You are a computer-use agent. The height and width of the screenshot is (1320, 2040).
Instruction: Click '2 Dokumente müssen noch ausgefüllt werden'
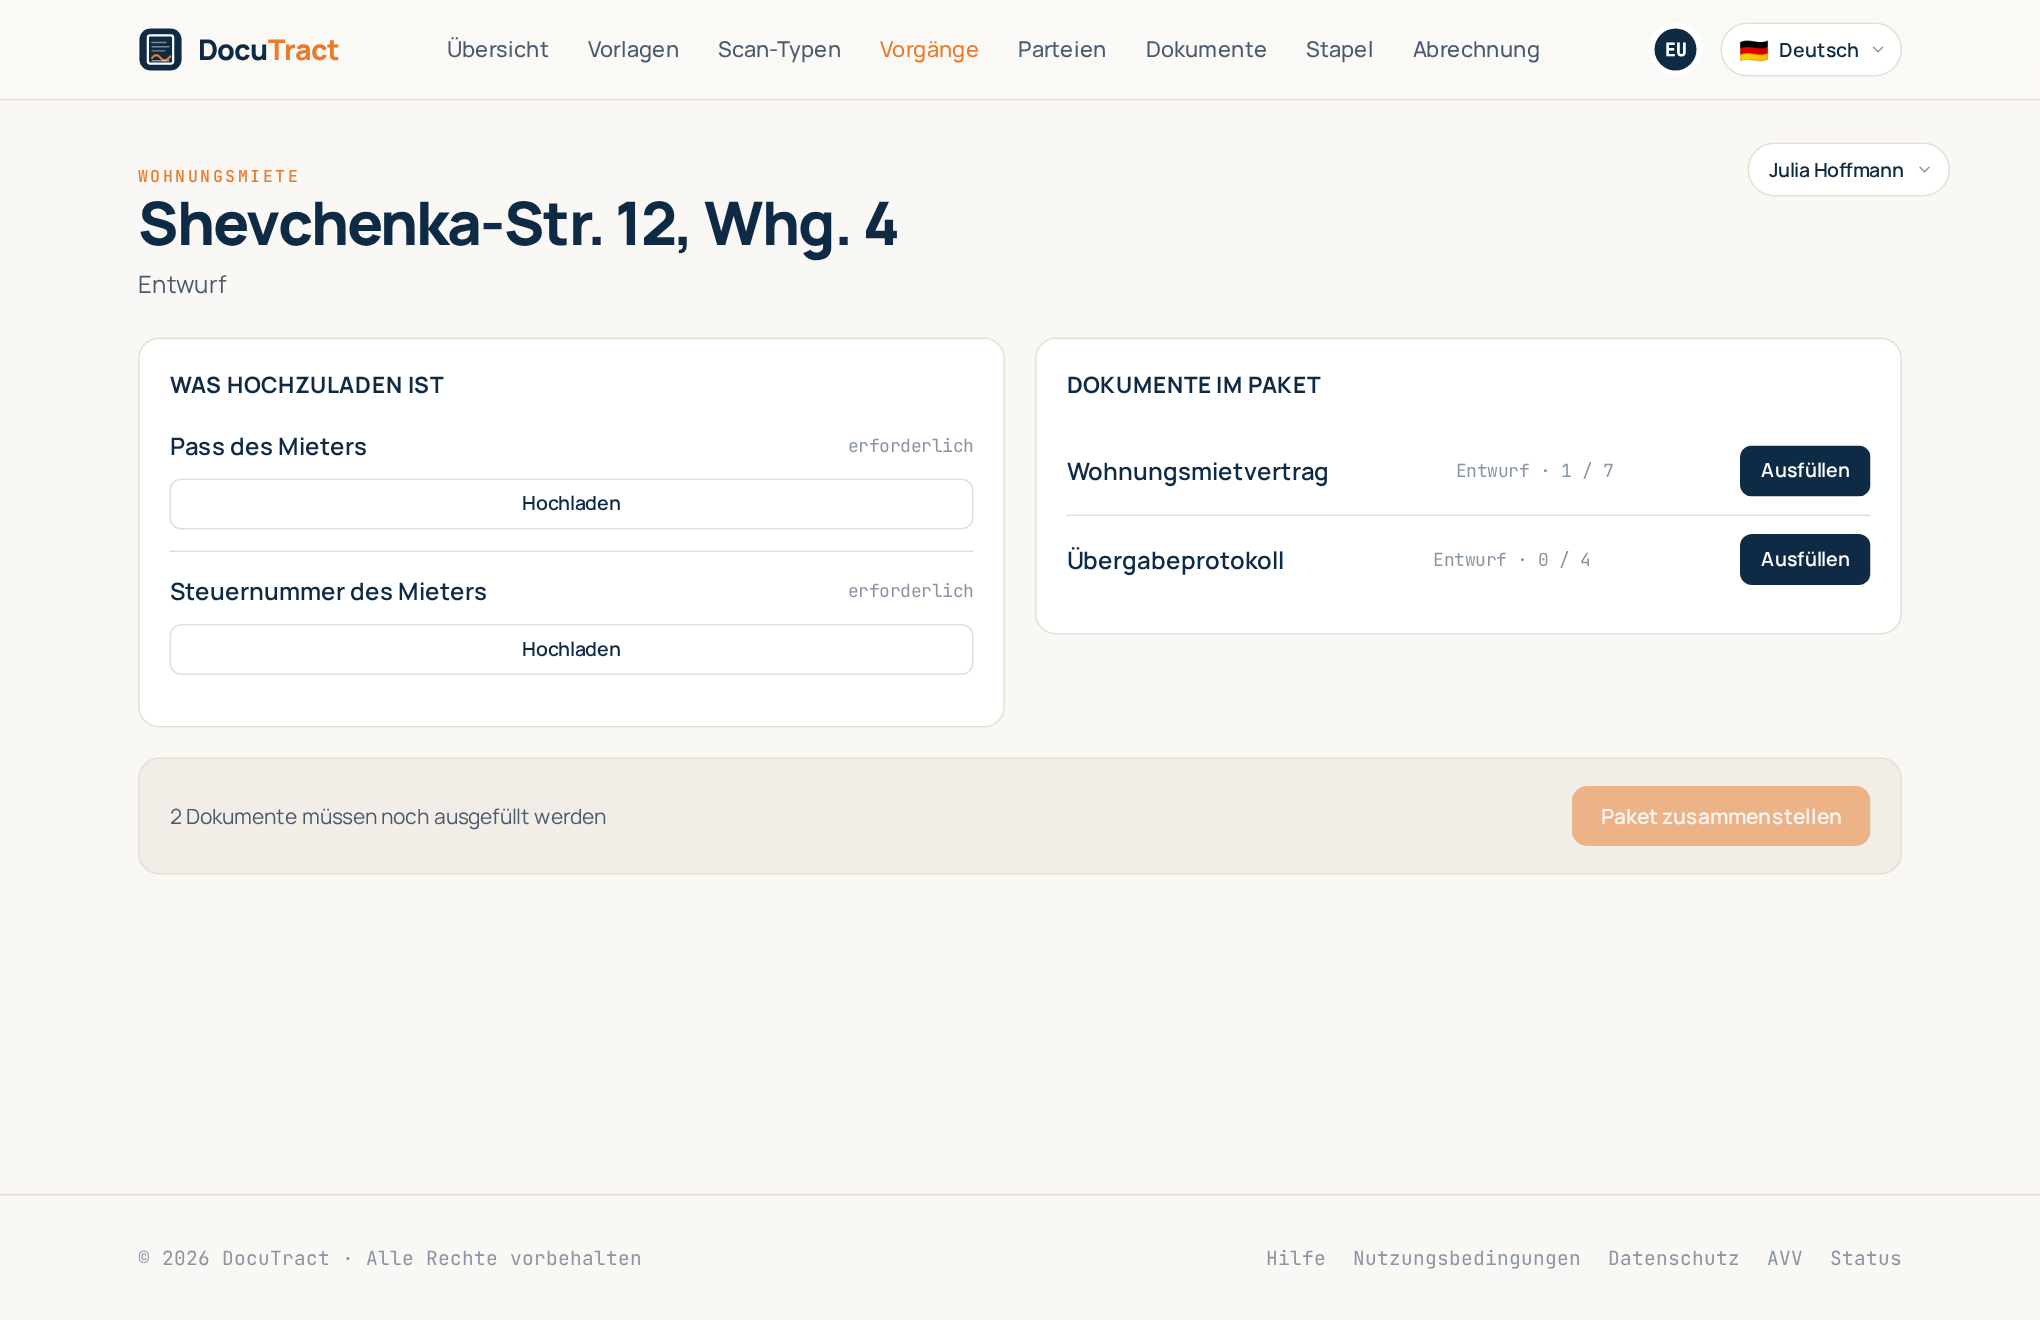pyautogui.click(x=388, y=817)
